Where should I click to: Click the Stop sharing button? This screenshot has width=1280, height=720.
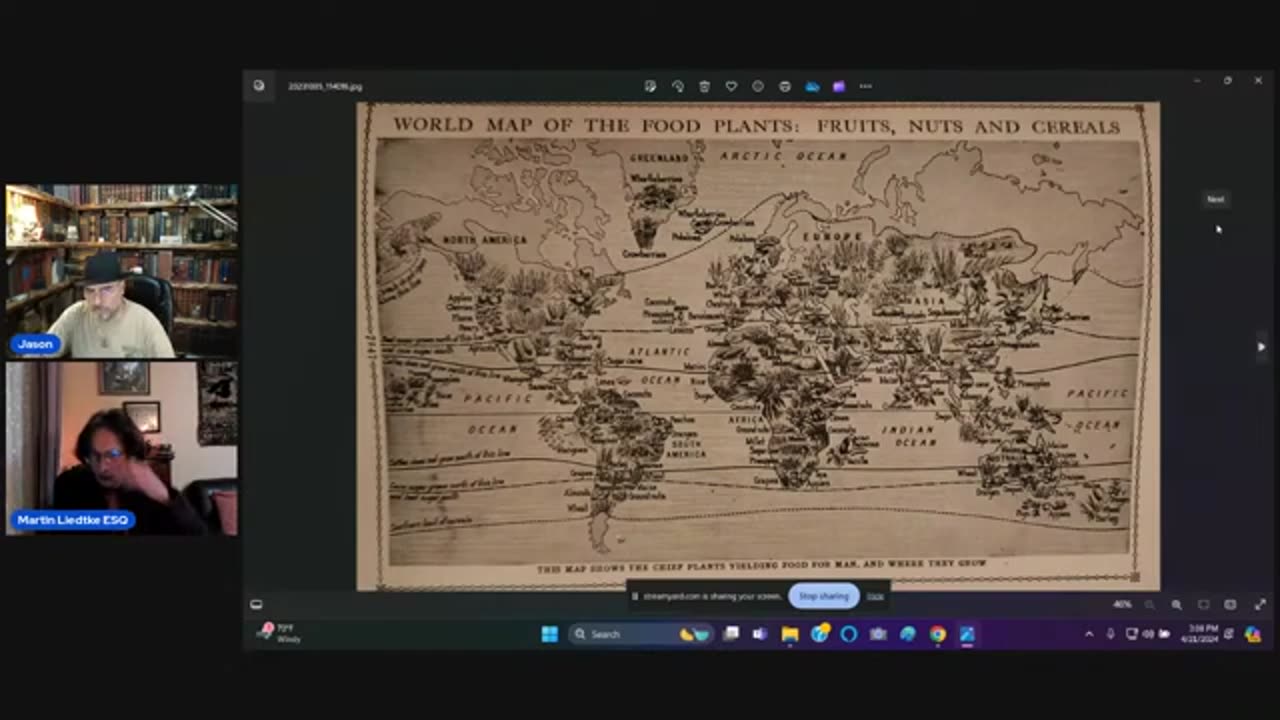pos(824,596)
